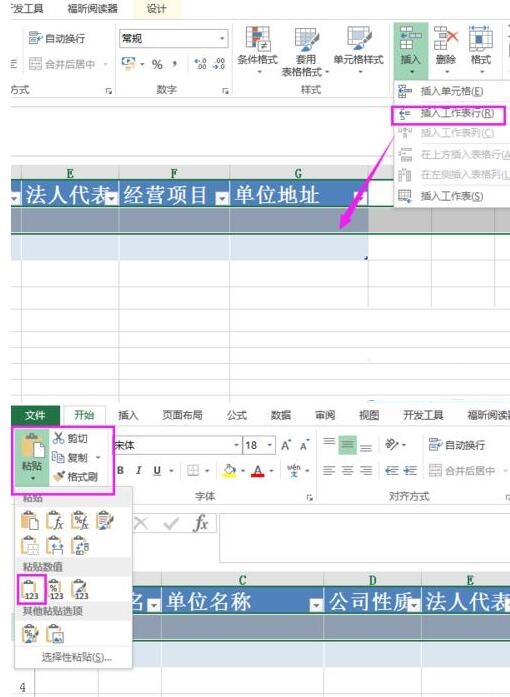Click the increase font size A icon

pyautogui.click(x=285, y=445)
